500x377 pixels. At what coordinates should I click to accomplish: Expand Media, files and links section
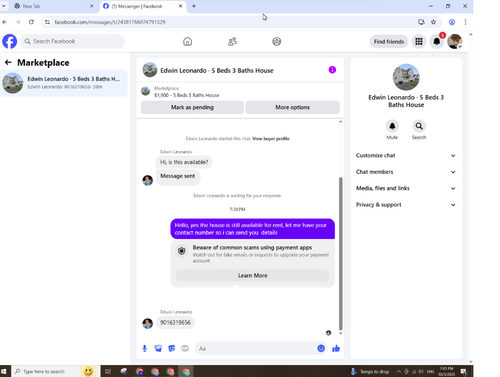pyautogui.click(x=405, y=188)
